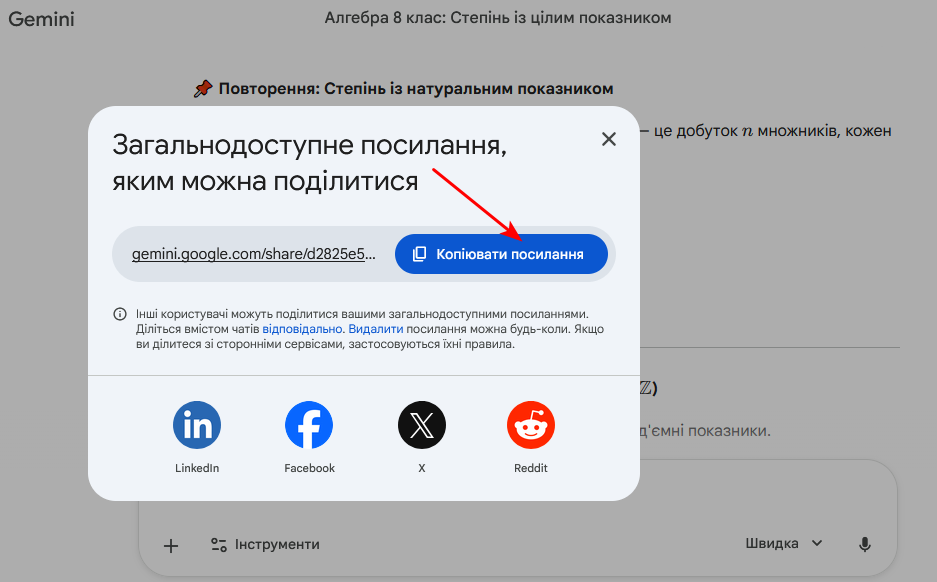
Task: Select the gemini.google.com share URL
Action: tap(254, 255)
